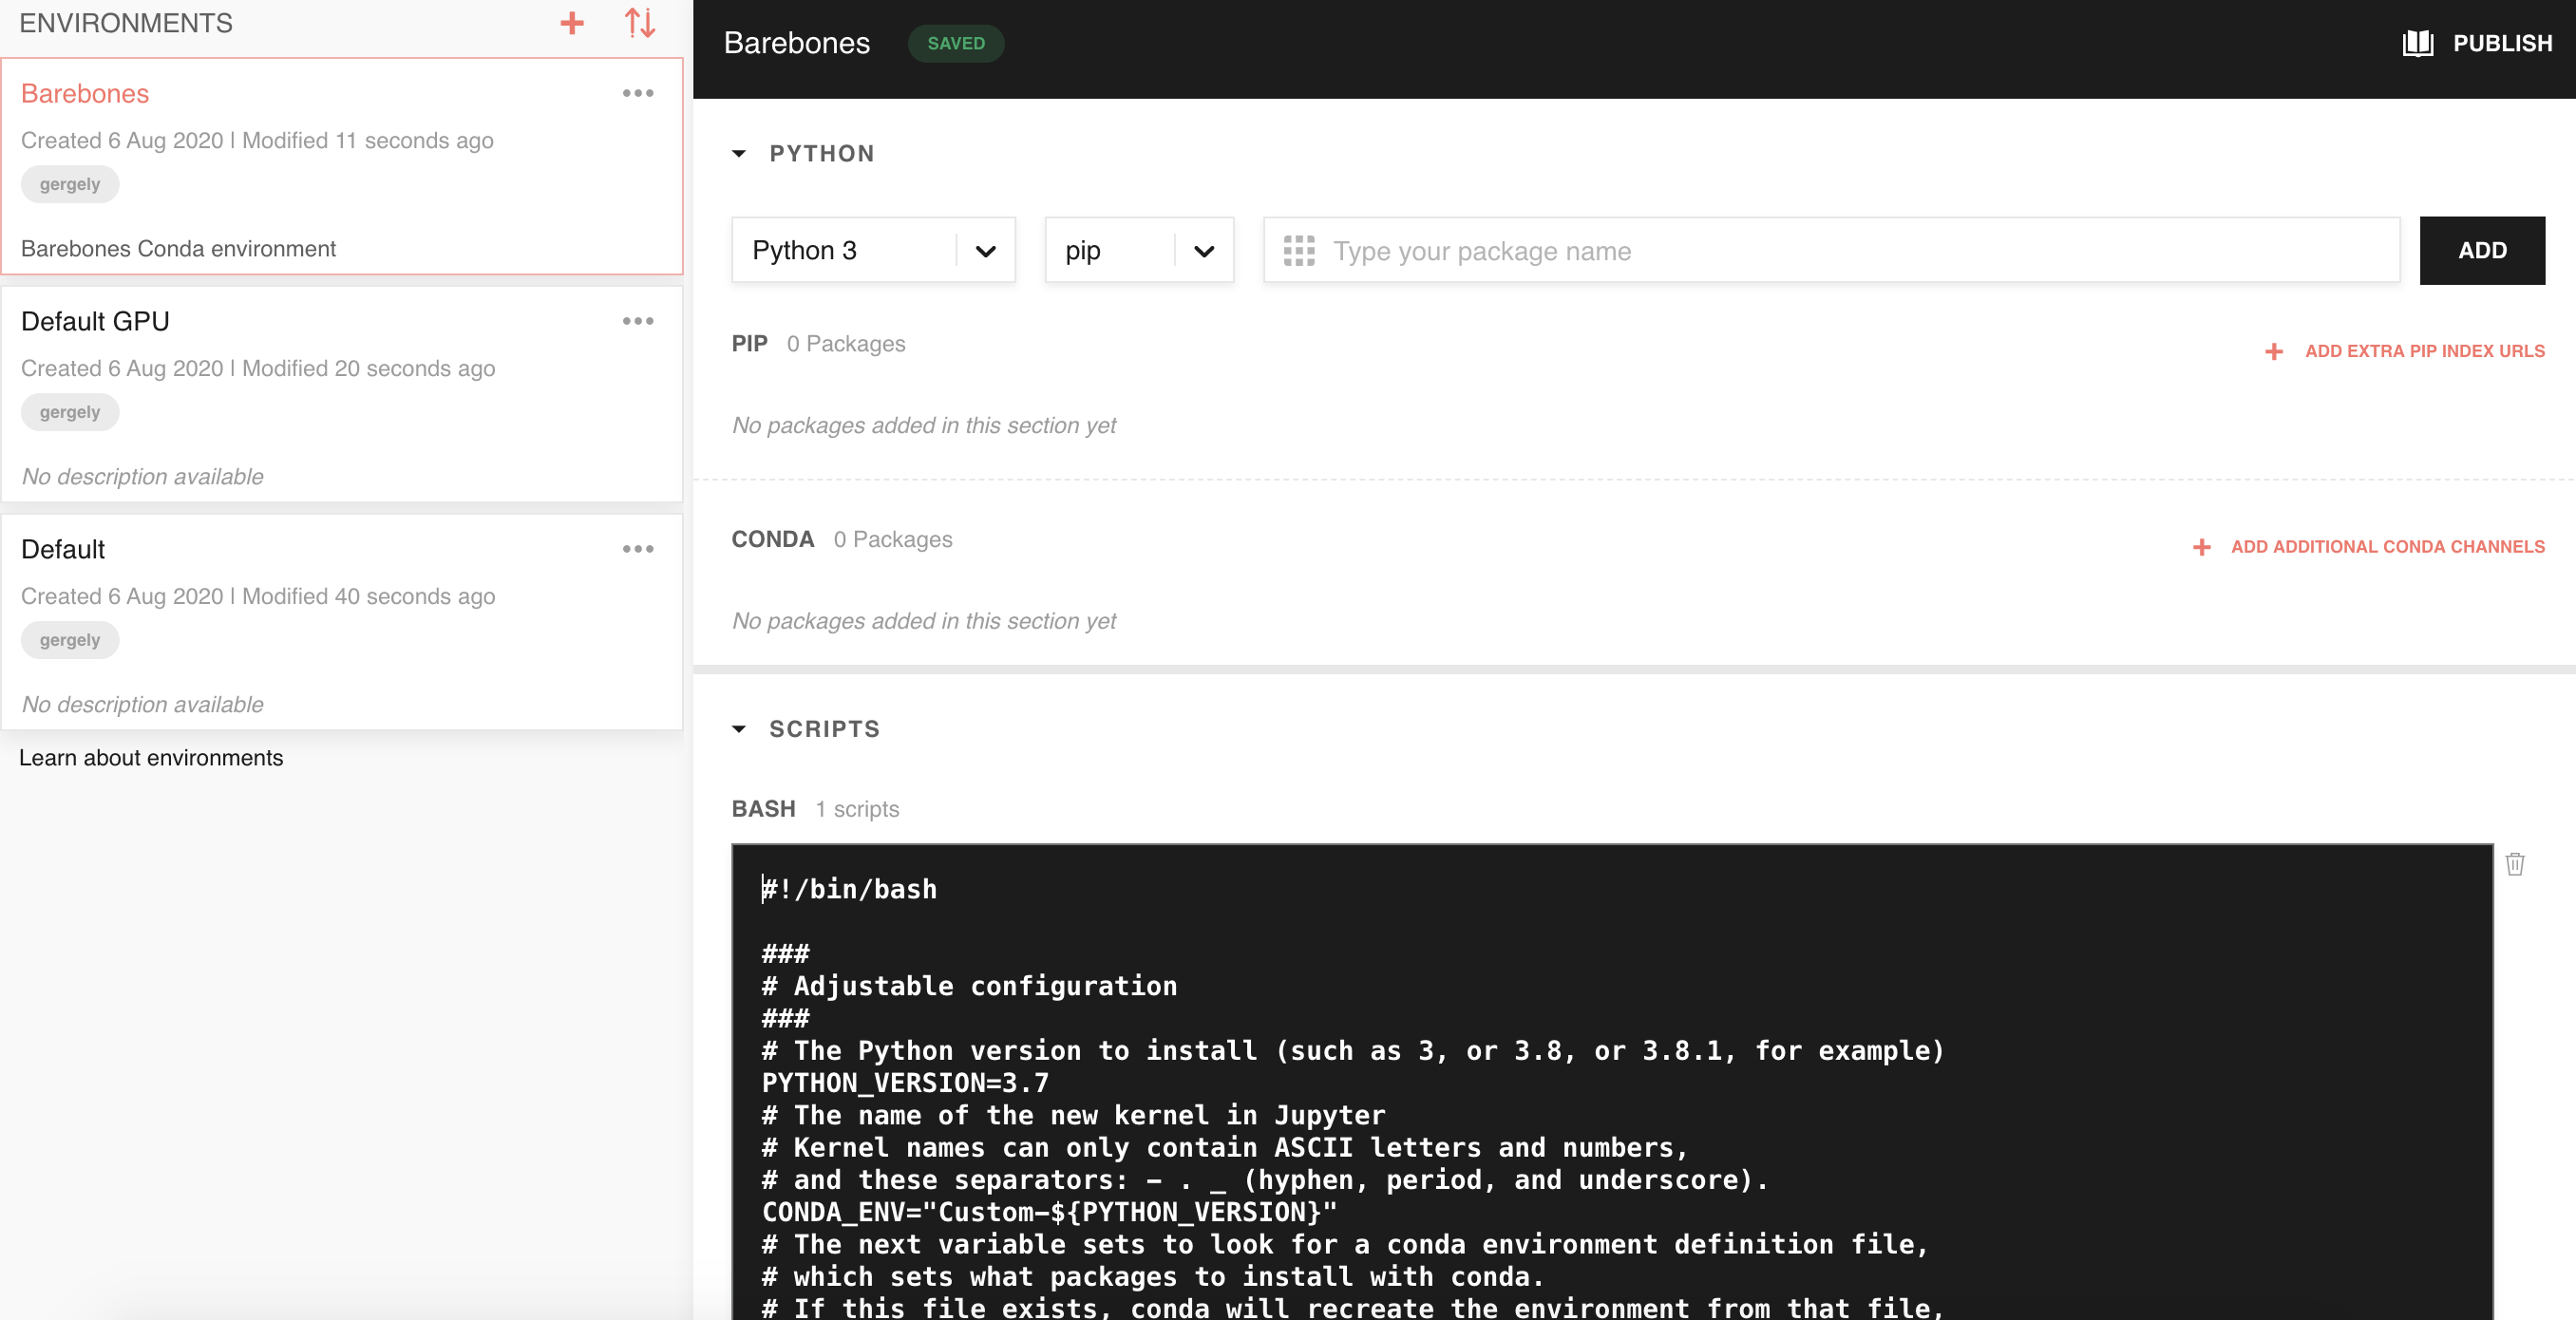The width and height of the screenshot is (2576, 1320).
Task: Open the Learn about environments link
Action: (151, 758)
